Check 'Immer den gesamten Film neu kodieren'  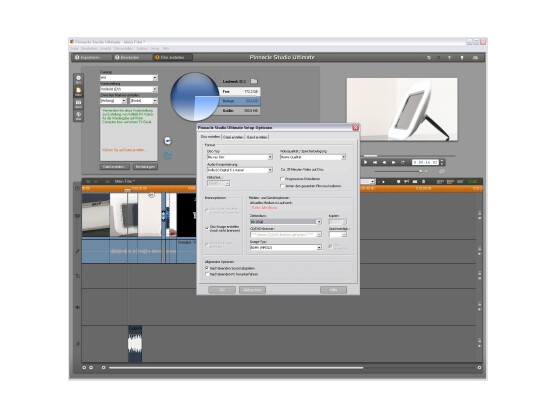[282, 186]
